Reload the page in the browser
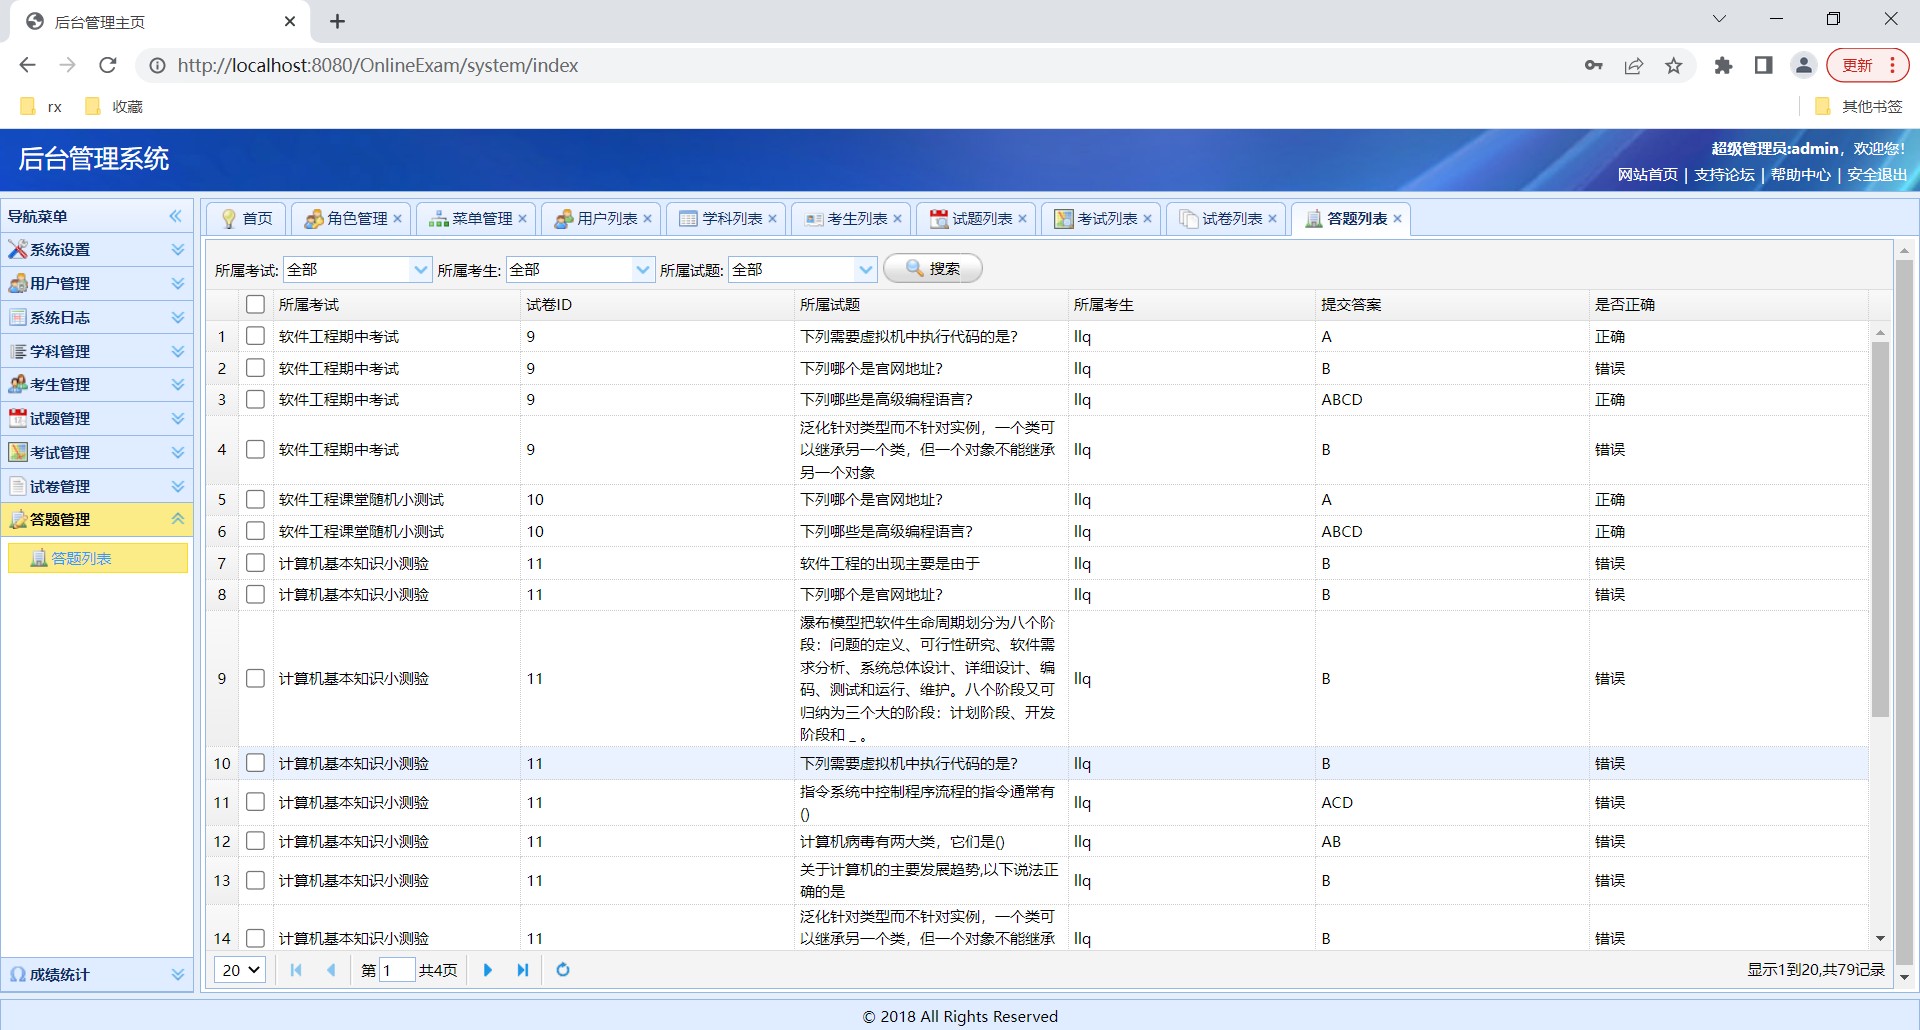 [x=108, y=66]
